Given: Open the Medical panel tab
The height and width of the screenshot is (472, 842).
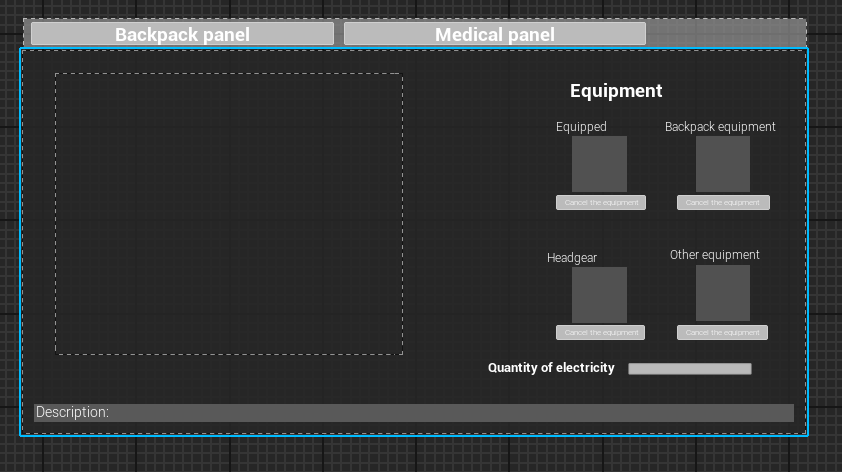Looking at the screenshot, I should pyautogui.click(x=495, y=34).
